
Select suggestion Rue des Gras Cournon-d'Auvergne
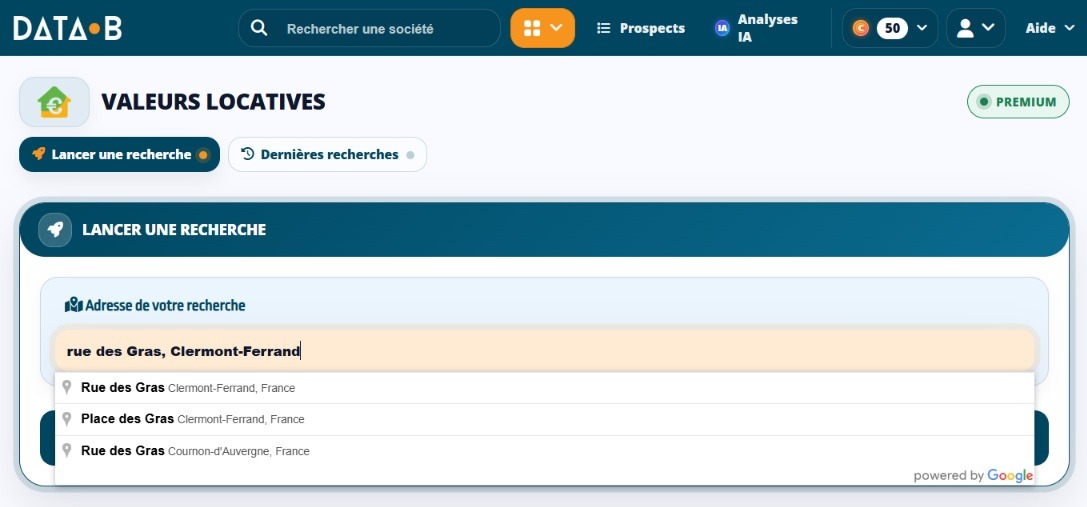pyautogui.click(x=544, y=451)
